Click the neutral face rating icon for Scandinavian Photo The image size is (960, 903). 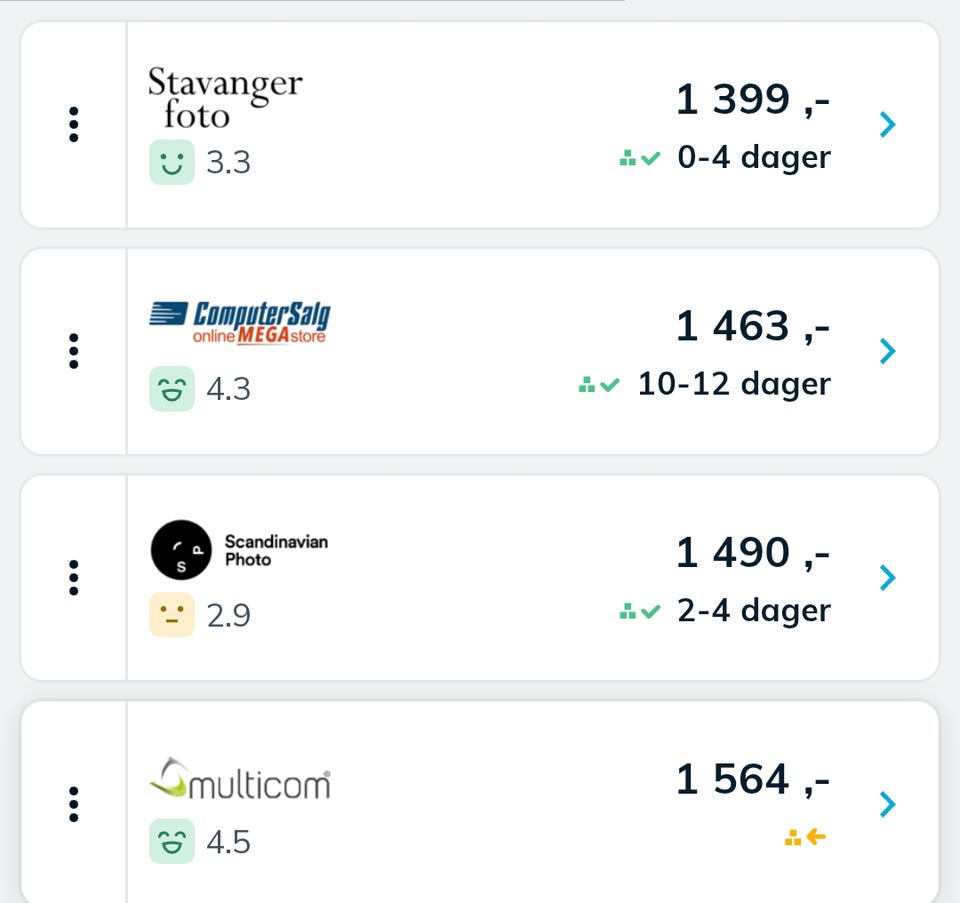click(172, 615)
